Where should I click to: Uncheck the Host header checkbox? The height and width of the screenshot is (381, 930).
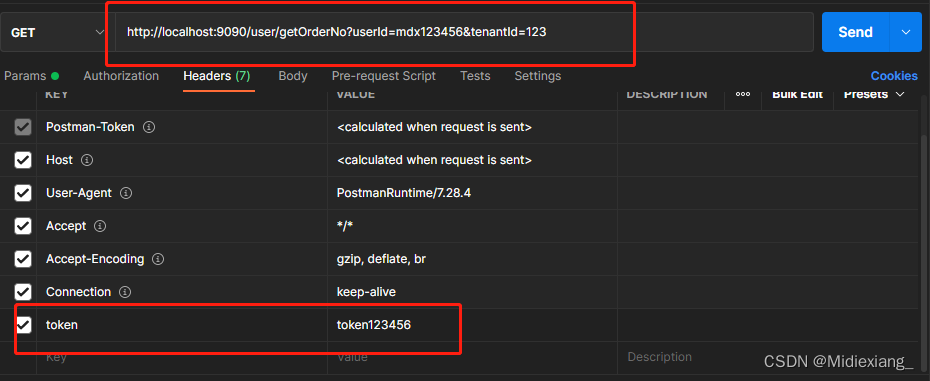tap(23, 160)
